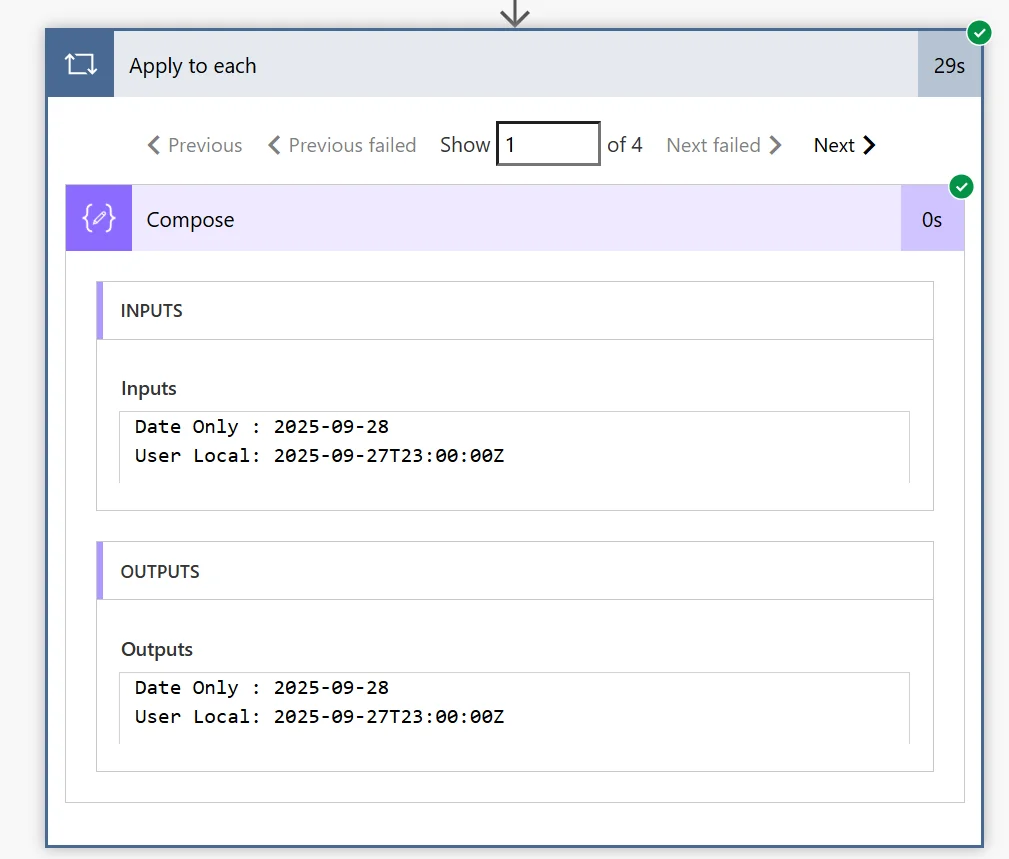Click the 'of 4' iteration count text
The width and height of the screenshot is (1009, 859).
(x=624, y=145)
